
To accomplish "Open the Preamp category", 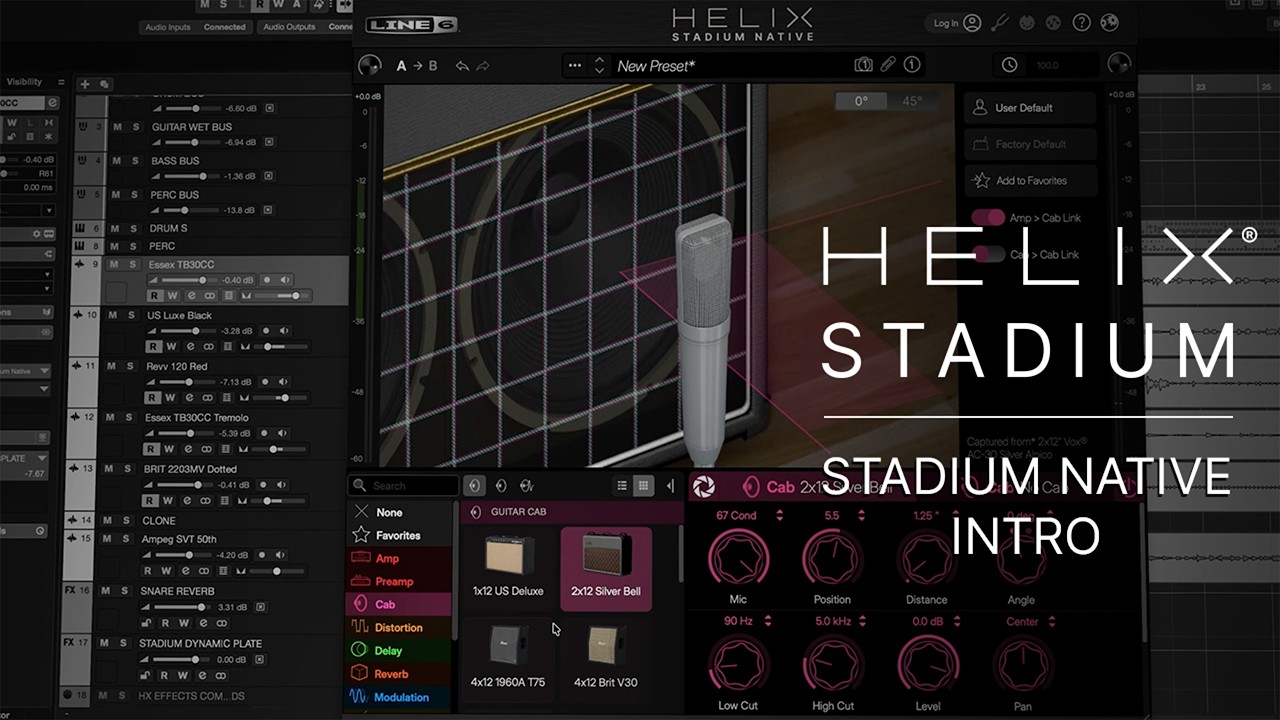I will click(x=399, y=581).
